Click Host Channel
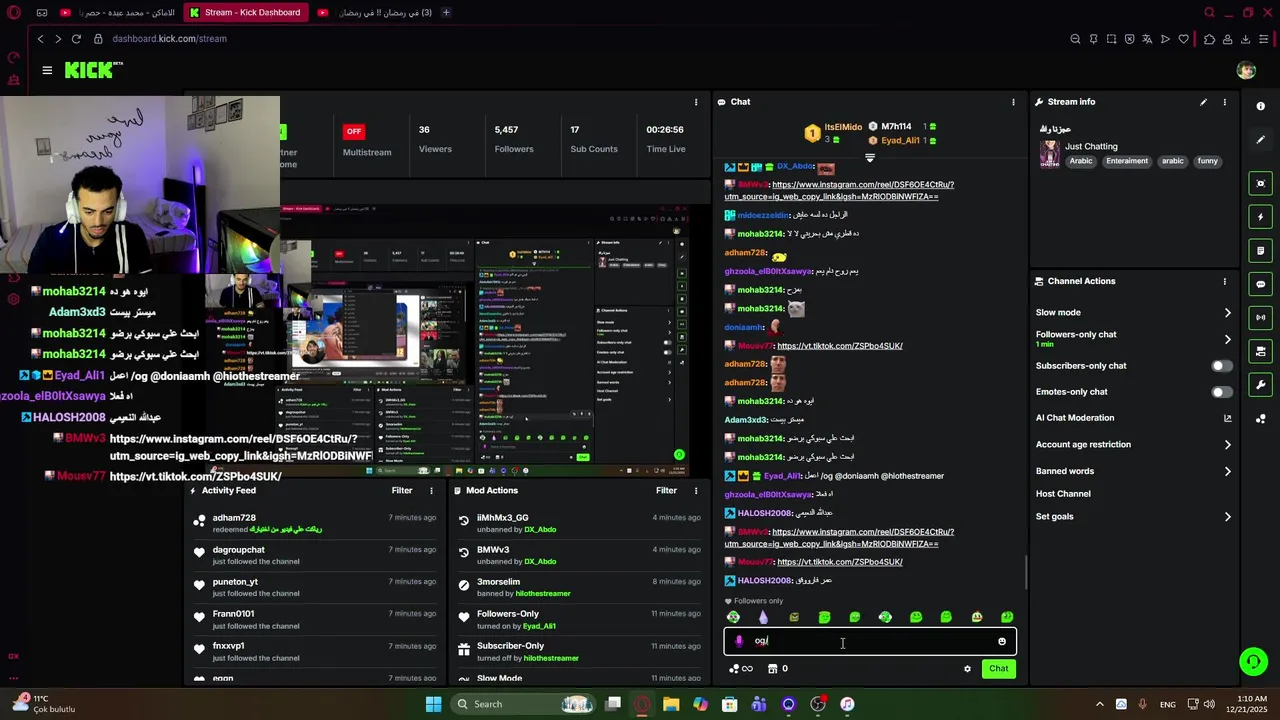This screenshot has height=720, width=1280. pyautogui.click(x=1063, y=494)
